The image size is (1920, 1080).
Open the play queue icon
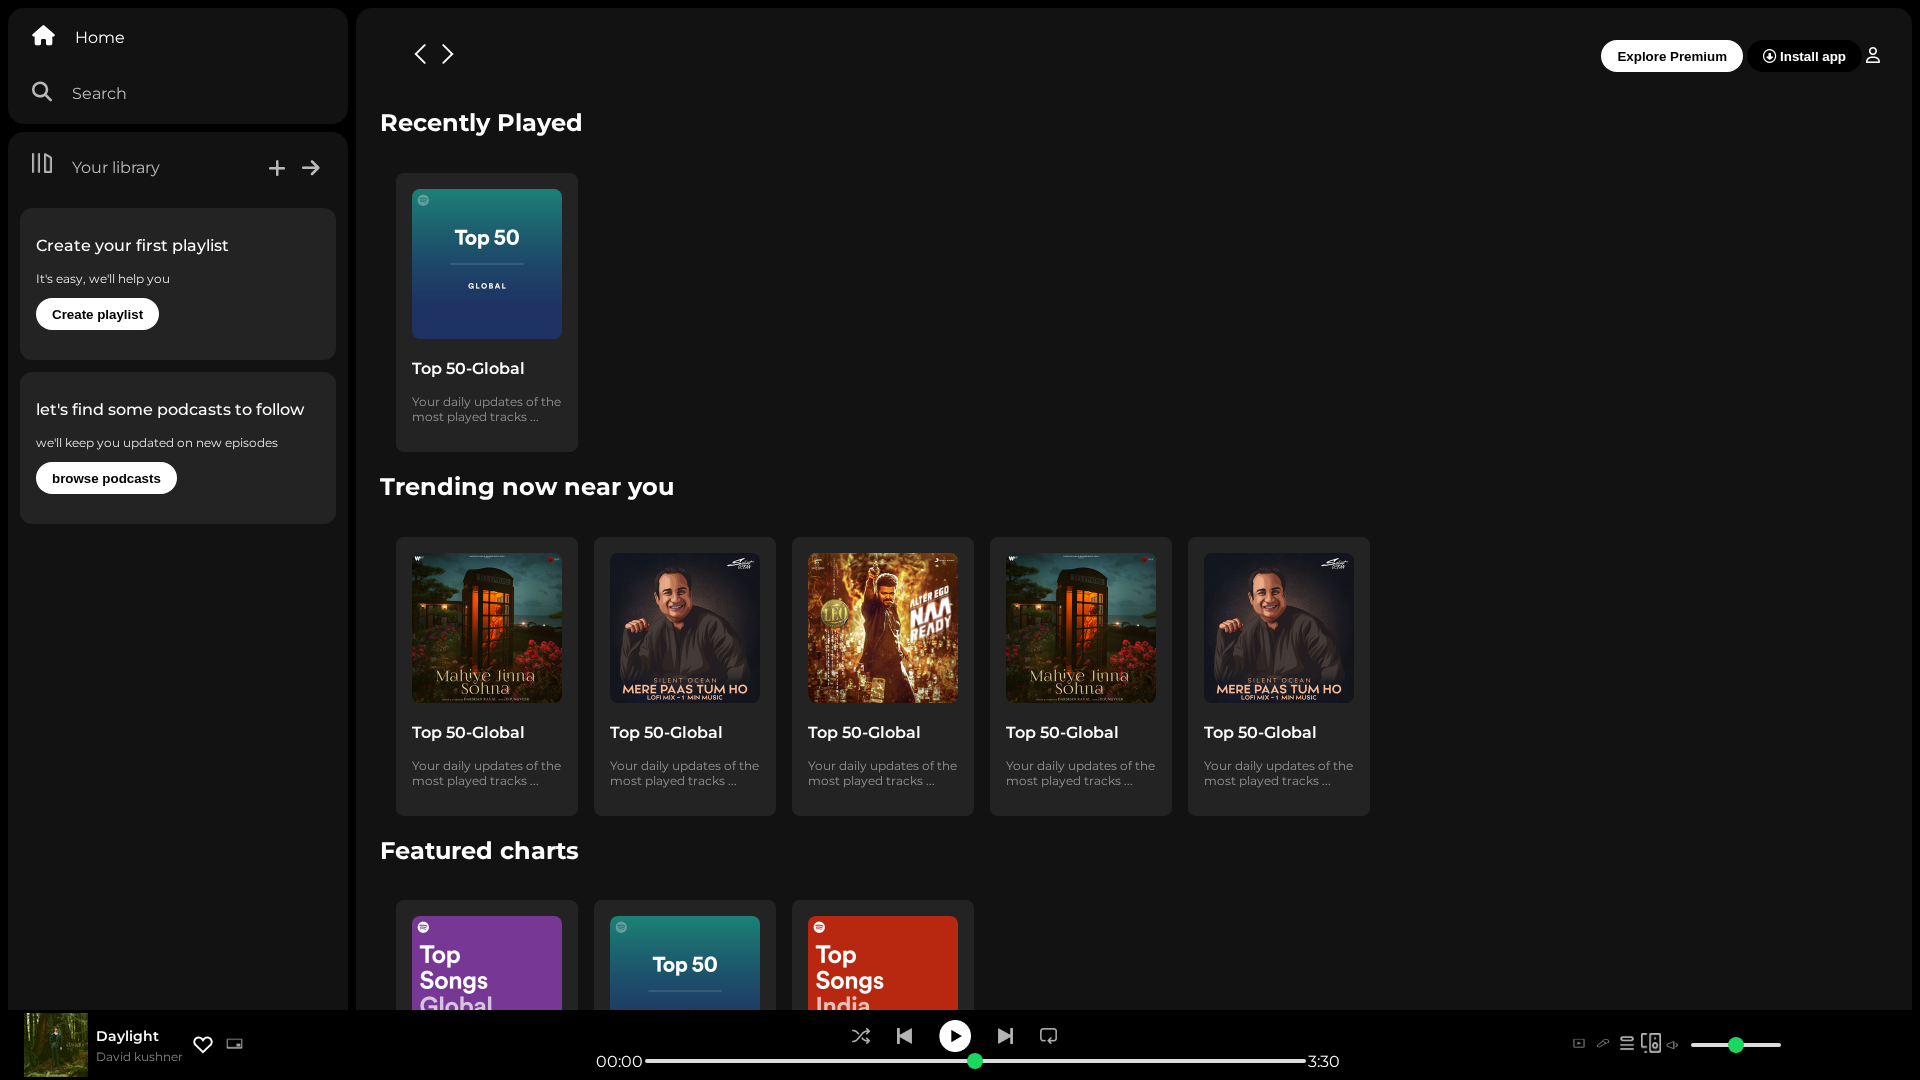1627,1044
